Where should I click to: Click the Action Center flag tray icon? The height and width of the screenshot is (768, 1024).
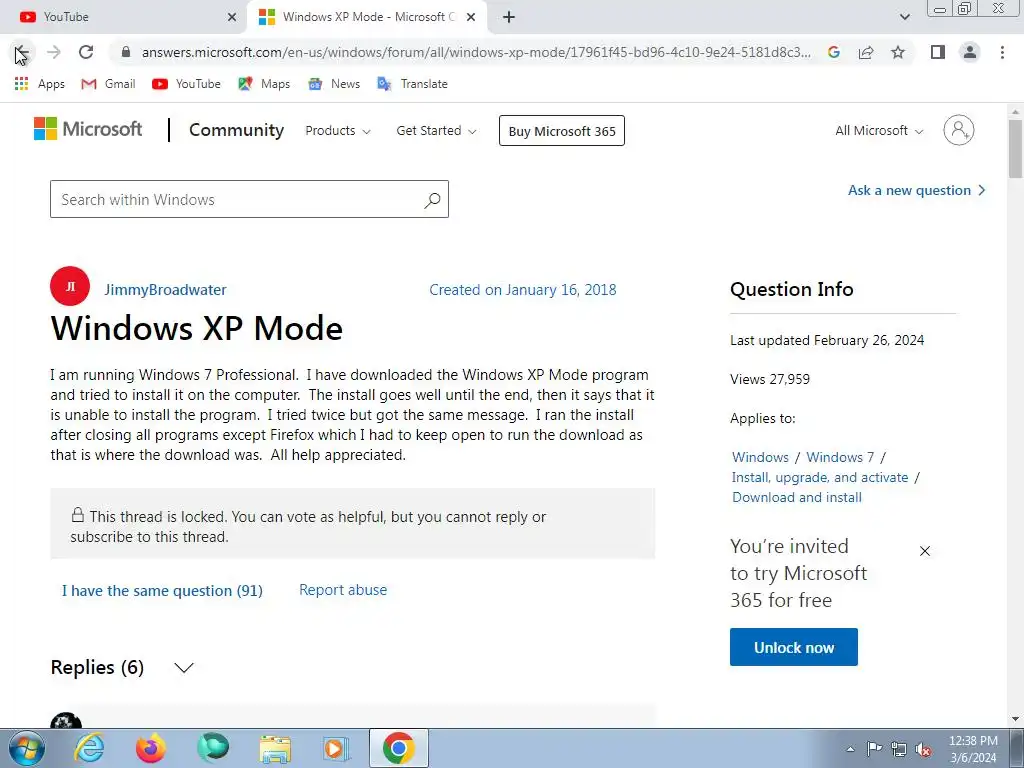(874, 749)
